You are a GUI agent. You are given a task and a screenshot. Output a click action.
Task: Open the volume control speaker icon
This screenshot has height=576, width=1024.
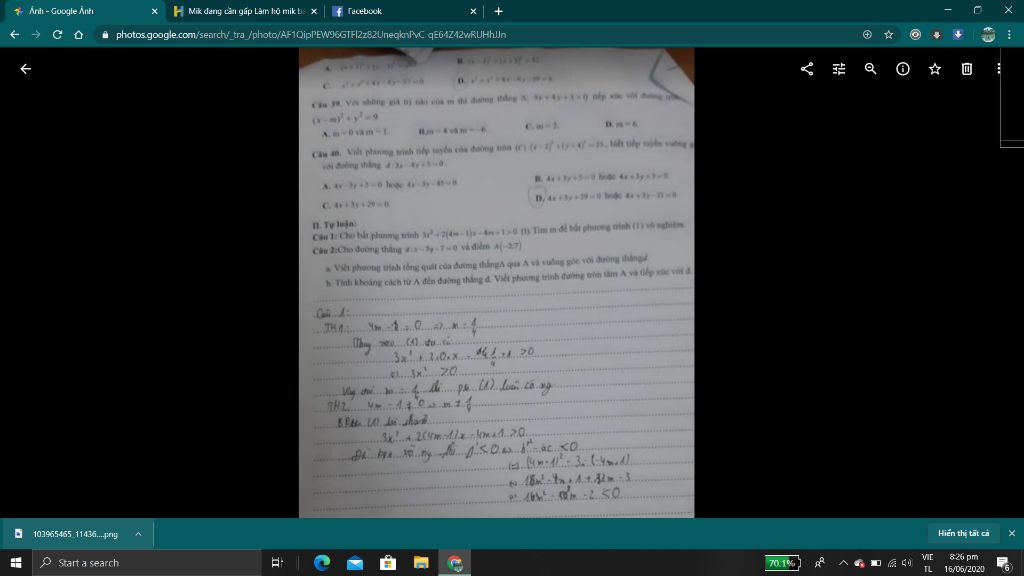point(906,562)
